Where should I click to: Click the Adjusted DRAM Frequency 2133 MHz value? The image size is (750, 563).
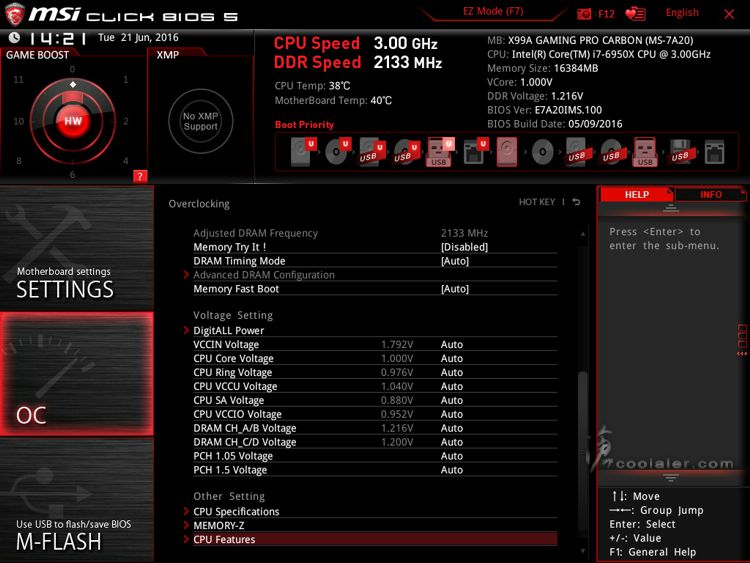[x=464, y=233]
